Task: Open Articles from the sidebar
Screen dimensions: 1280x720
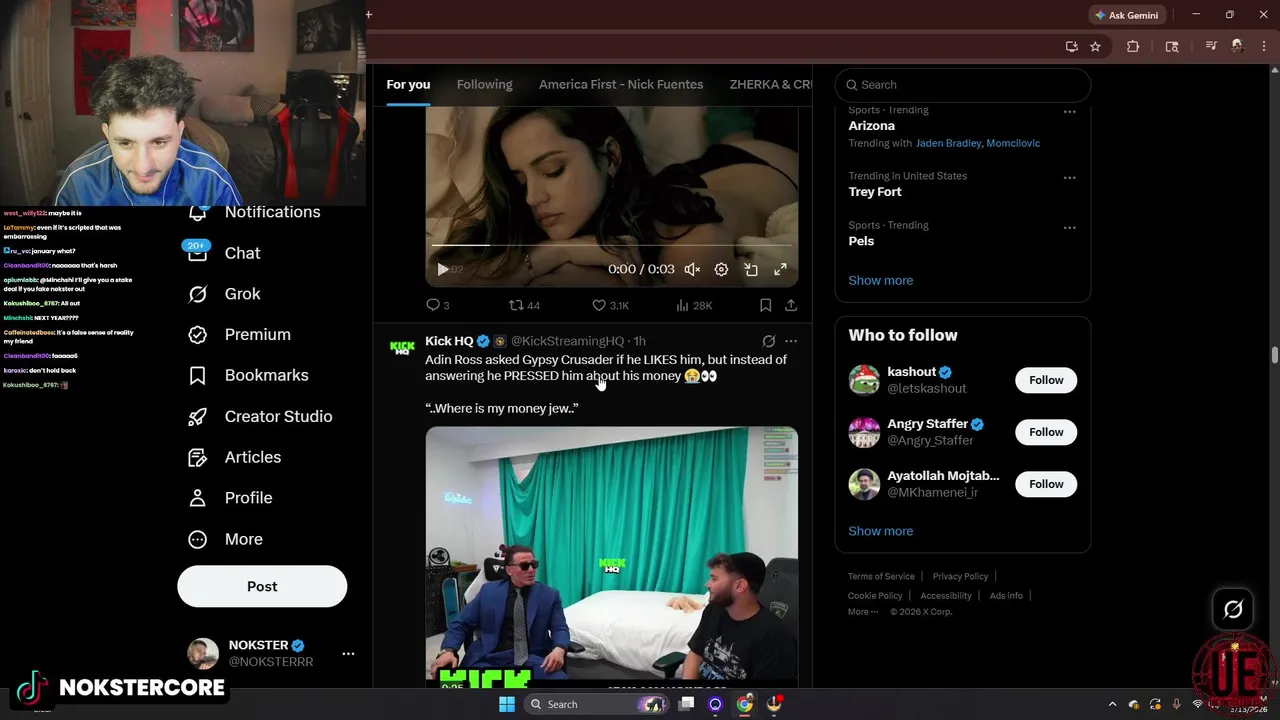Action: click(235, 457)
